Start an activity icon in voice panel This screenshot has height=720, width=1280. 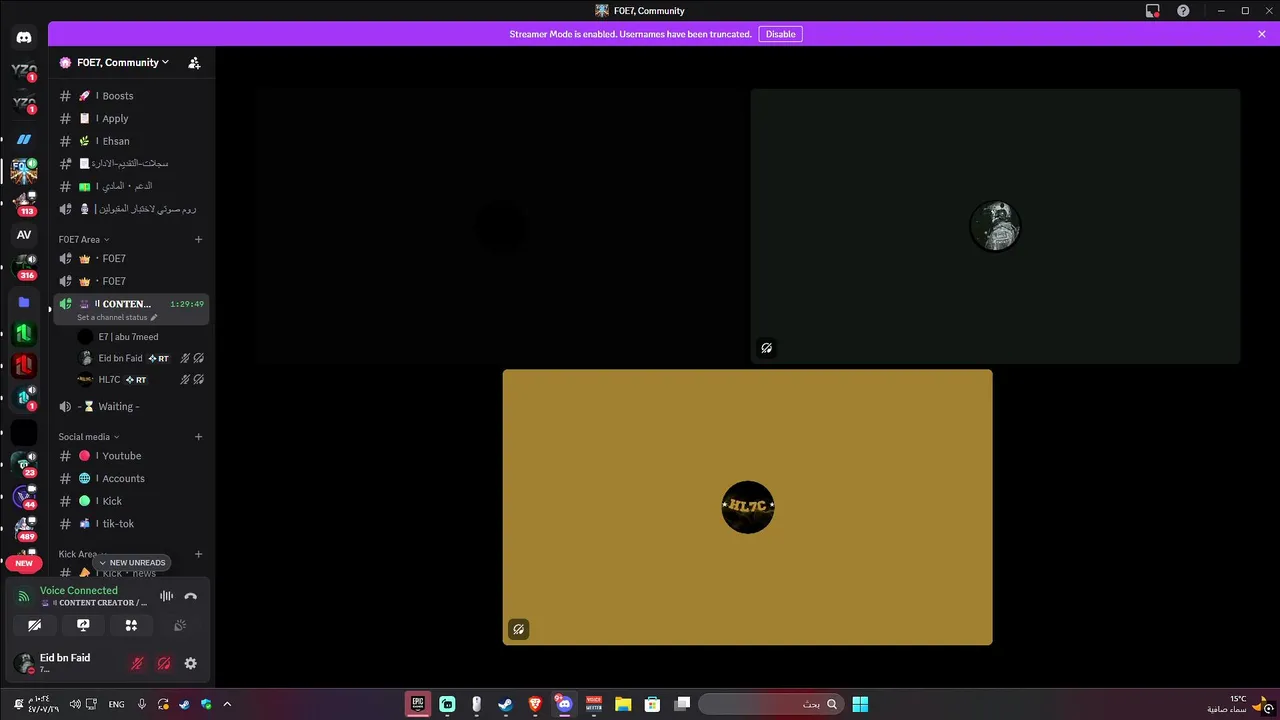pyautogui.click(x=131, y=625)
